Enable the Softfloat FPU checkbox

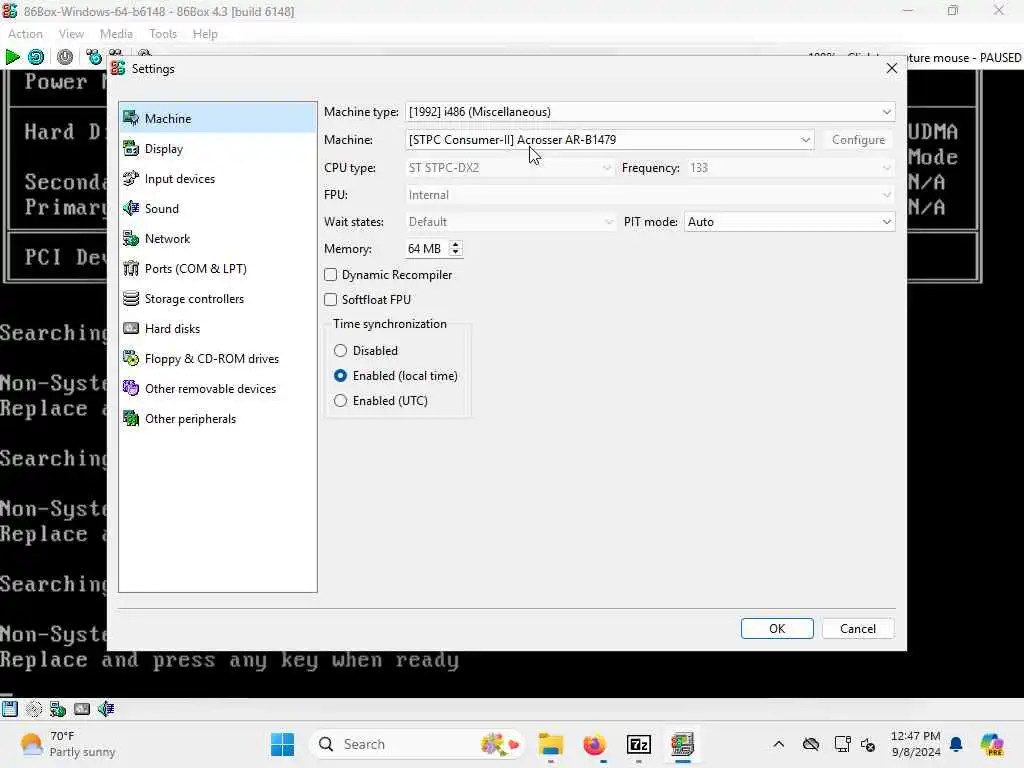pyautogui.click(x=330, y=300)
